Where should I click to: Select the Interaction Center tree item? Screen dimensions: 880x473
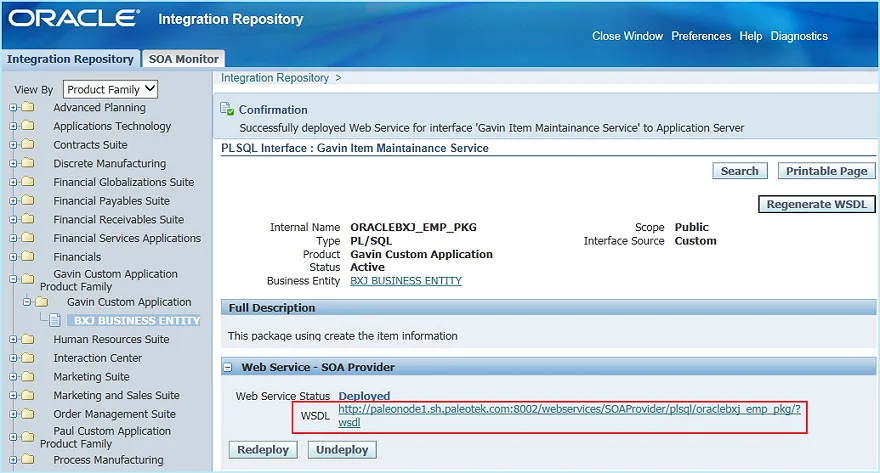[x=98, y=357]
